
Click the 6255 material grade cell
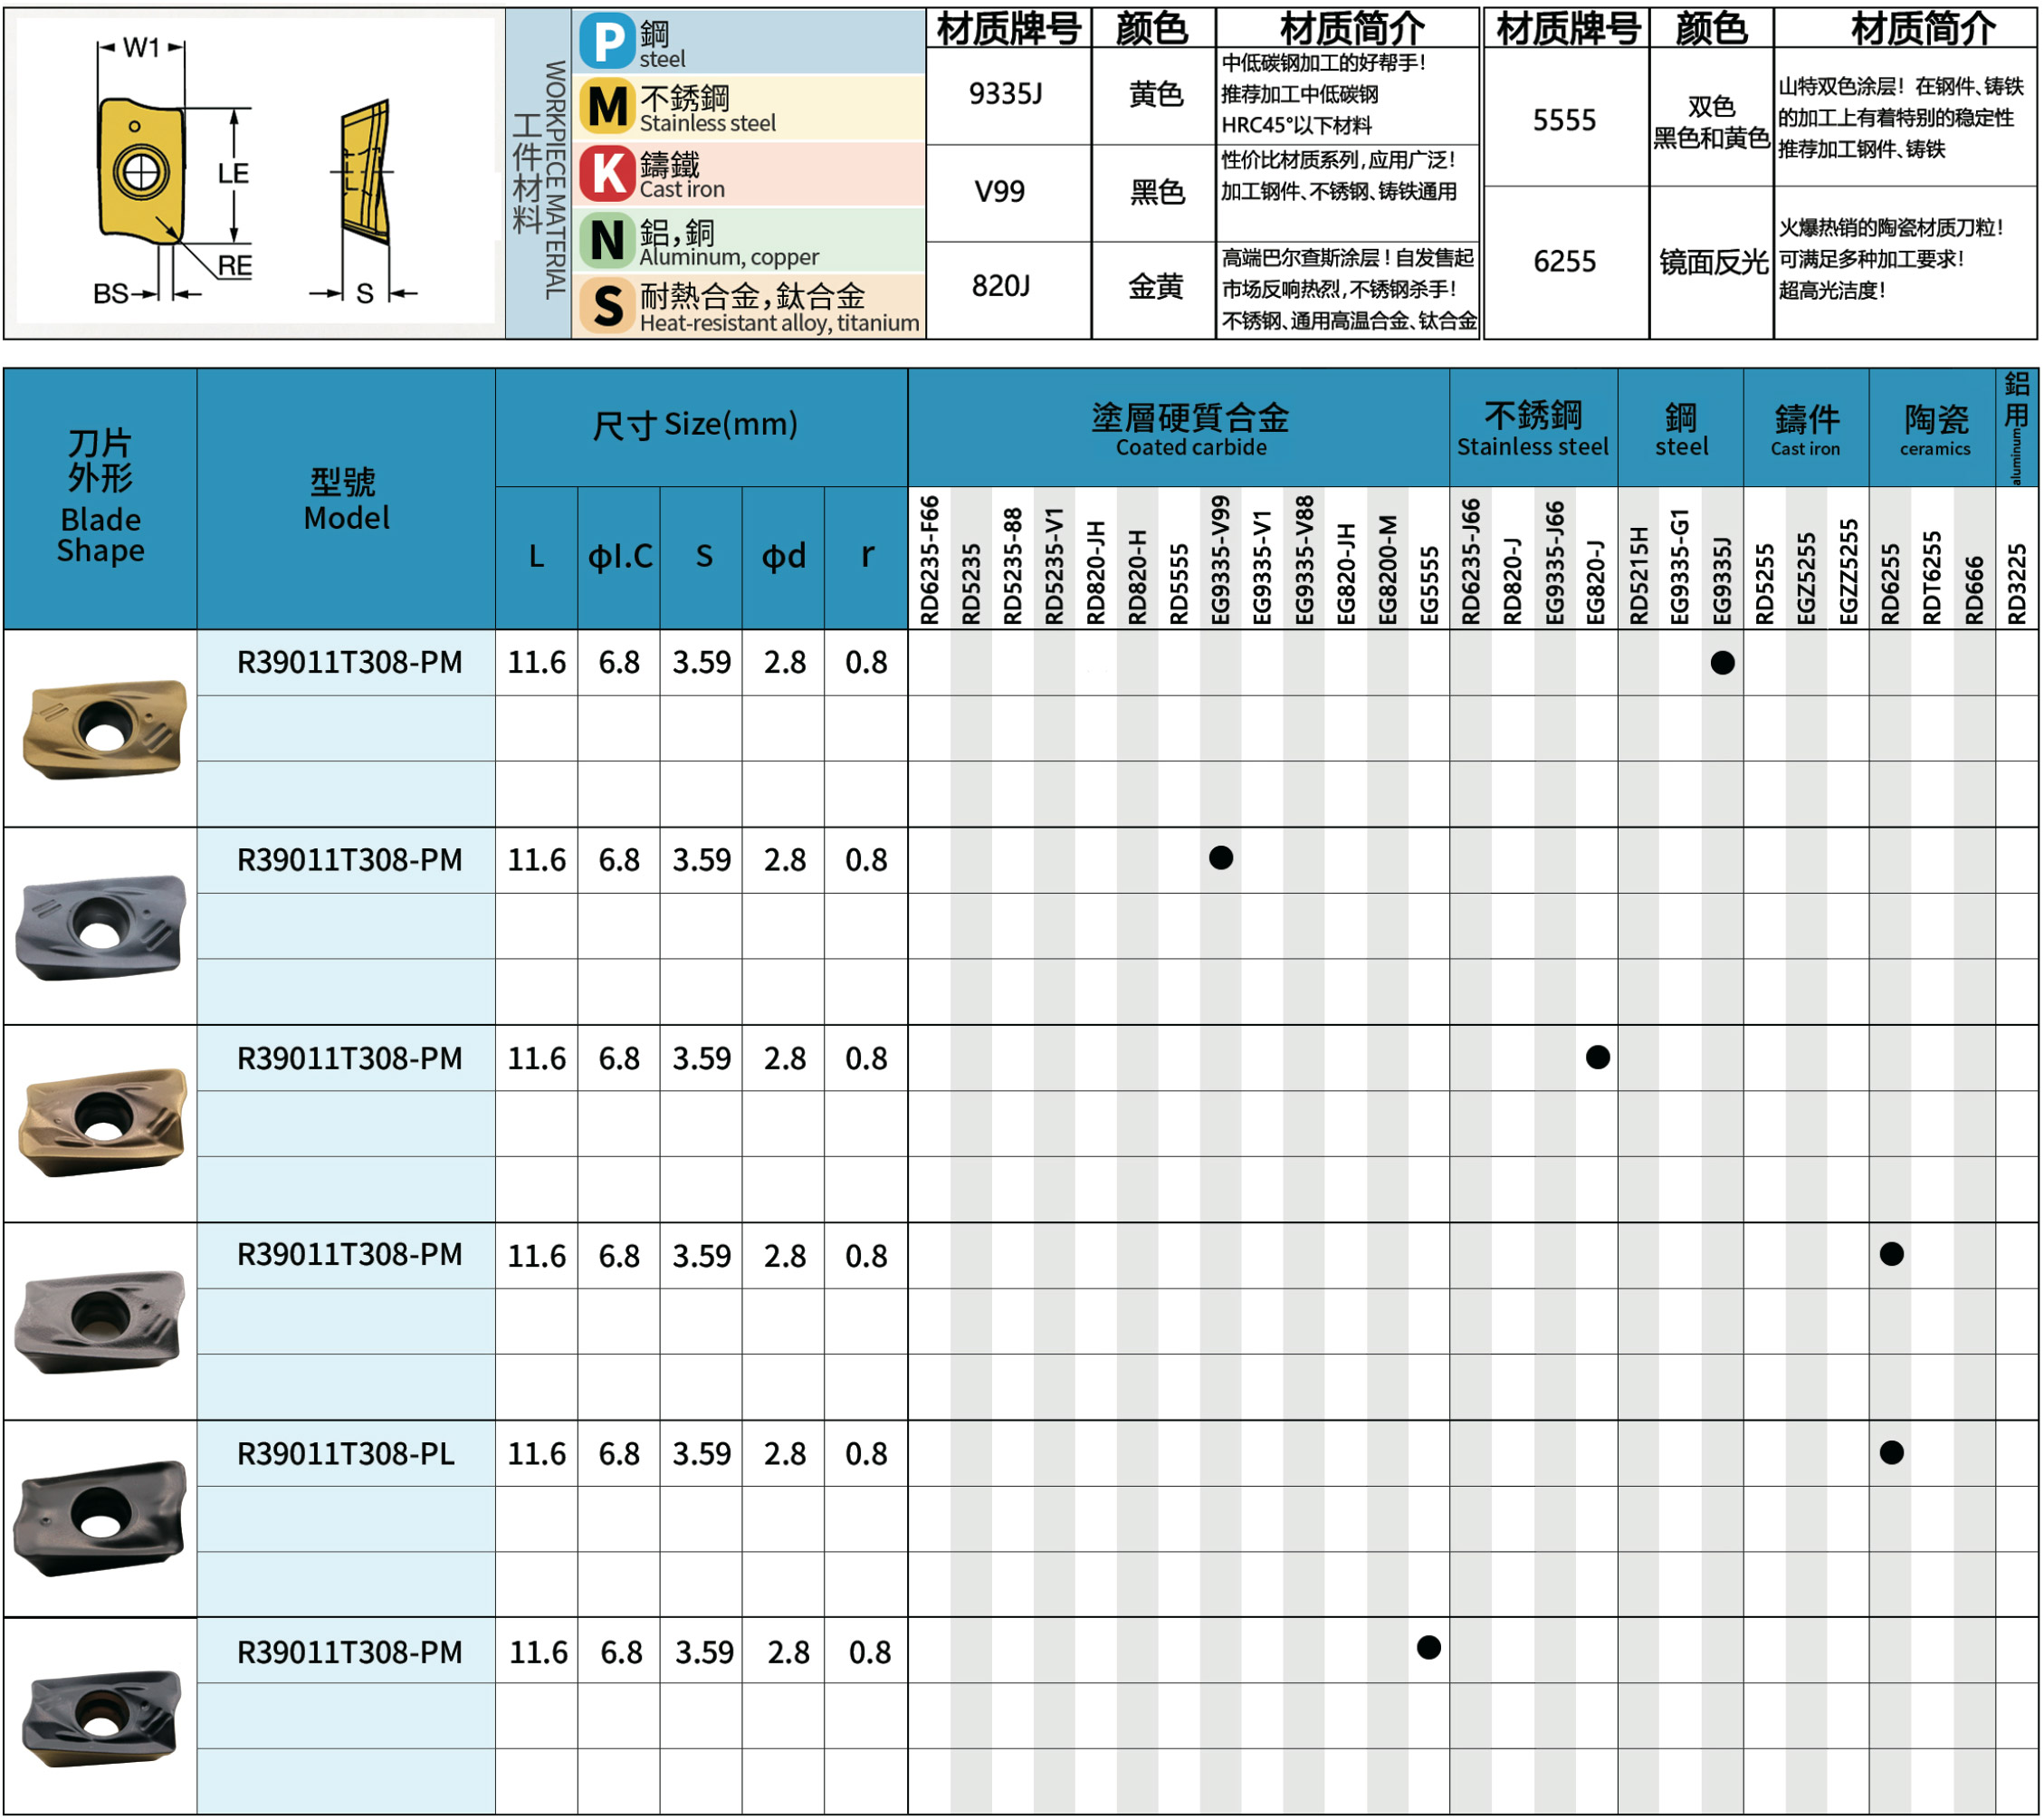pos(1565,262)
